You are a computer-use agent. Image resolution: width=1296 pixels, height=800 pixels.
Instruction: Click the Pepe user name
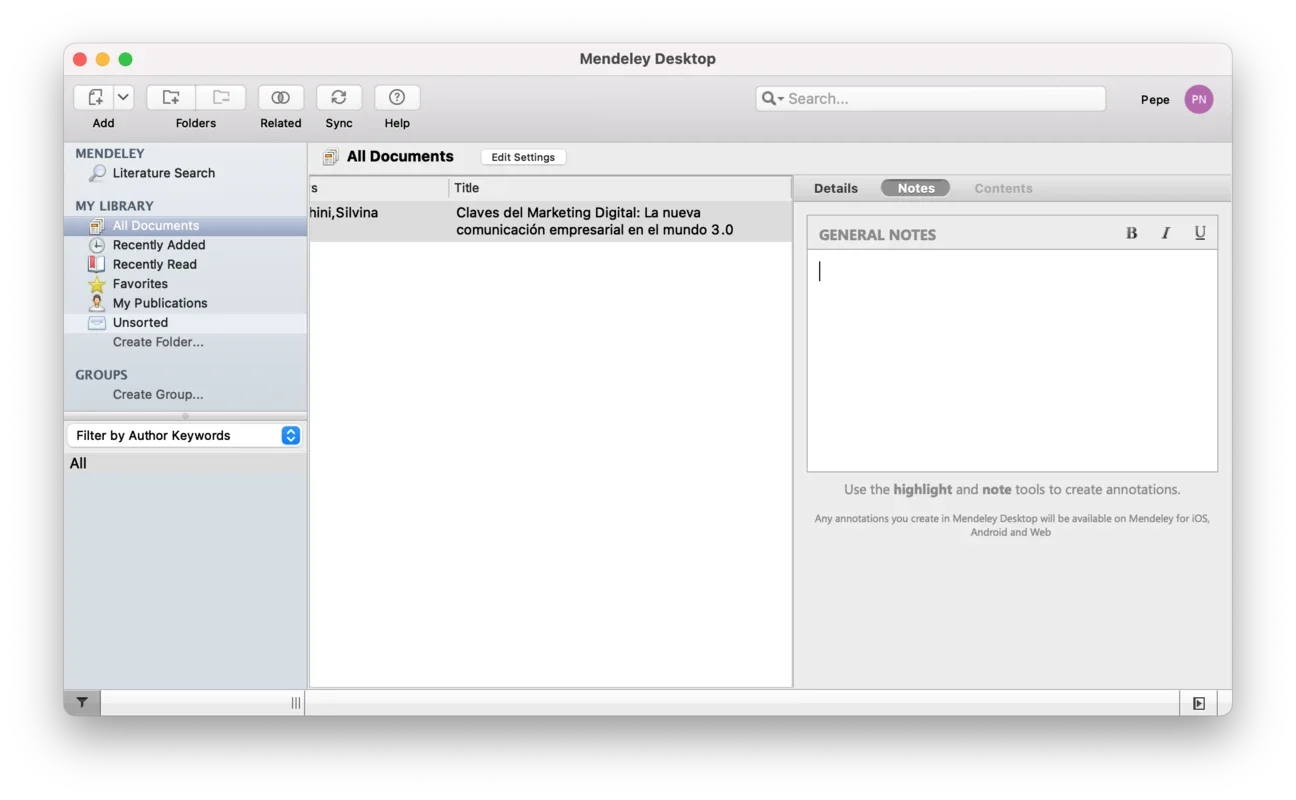(1155, 99)
